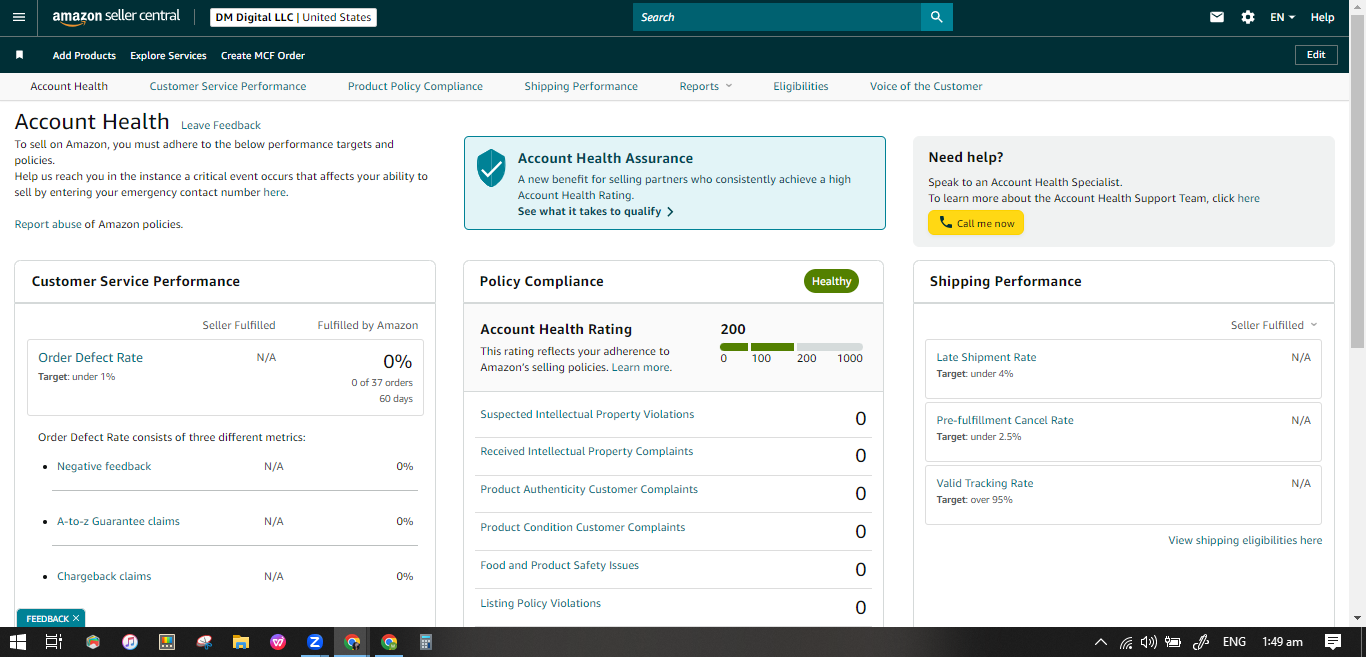Open File Explorer from the taskbar
Viewport: 1366px width, 657px height.
coord(240,642)
